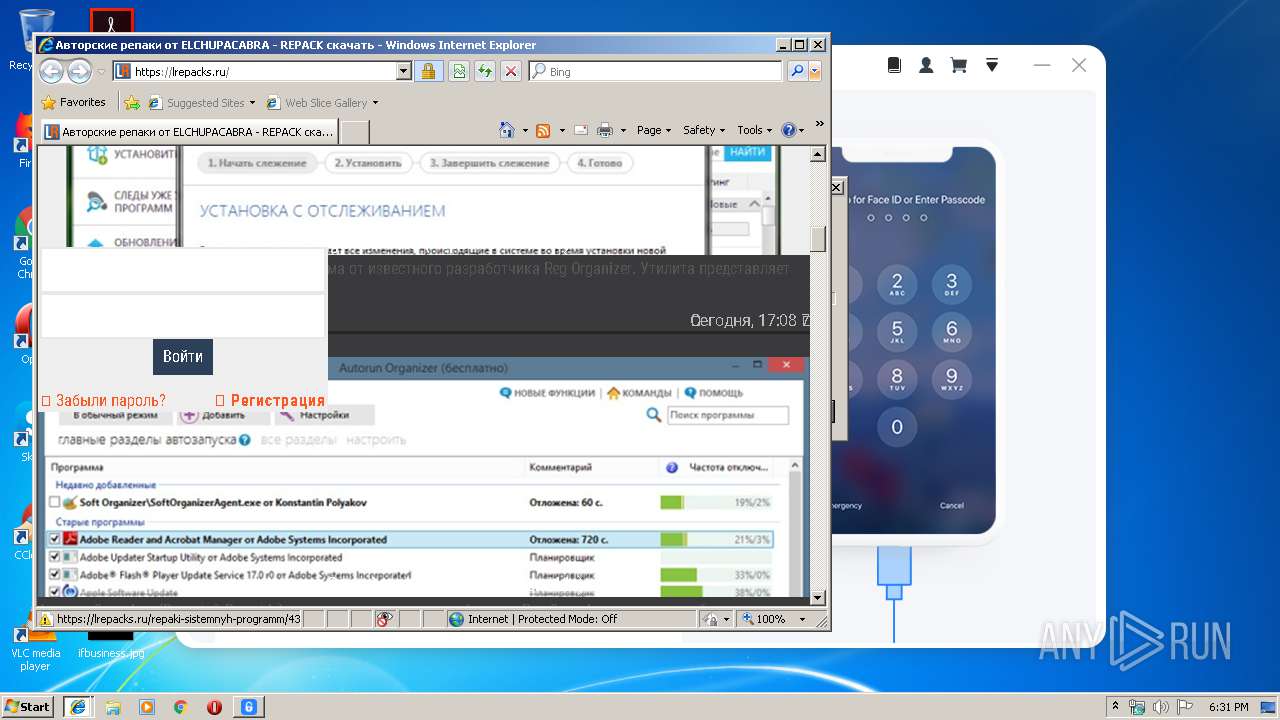Open the Favorites center
The height and width of the screenshot is (720, 1280).
coord(73,102)
